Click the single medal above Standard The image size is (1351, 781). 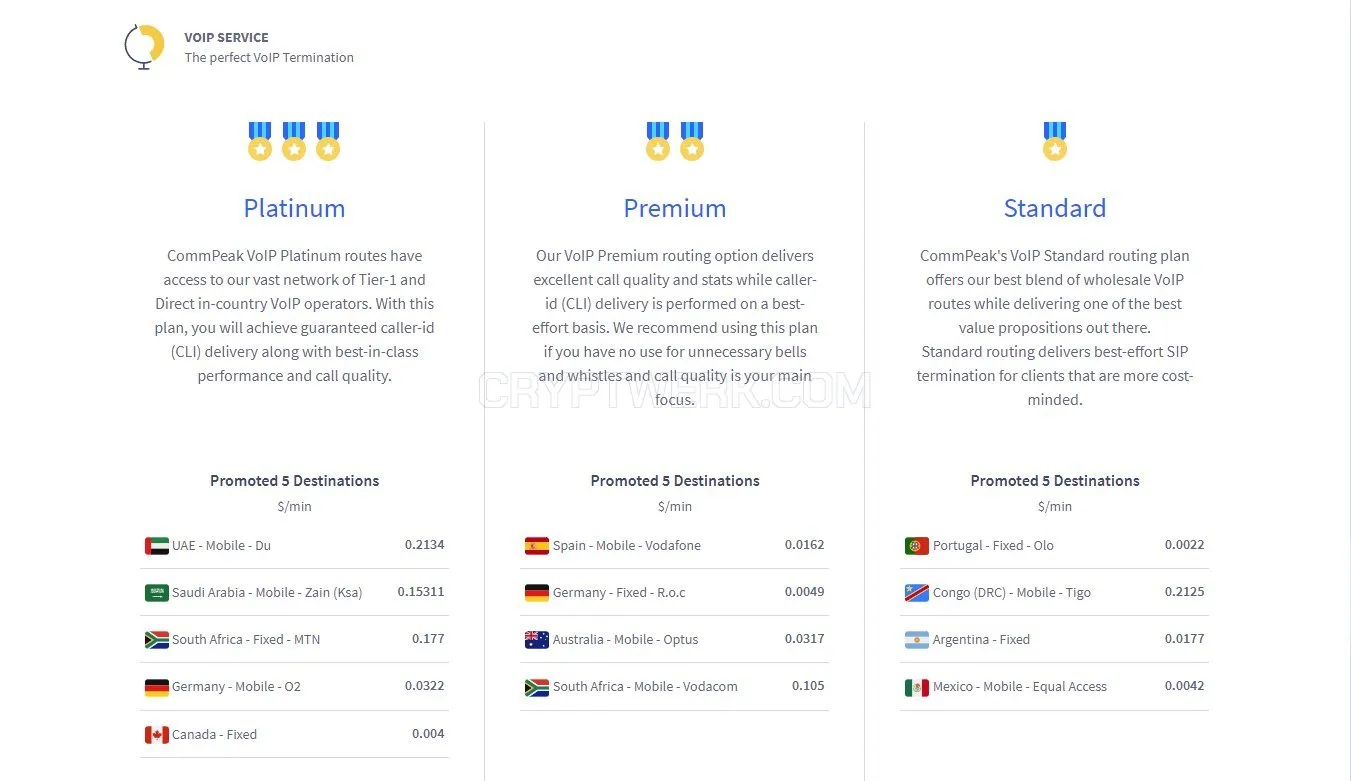click(x=1055, y=141)
